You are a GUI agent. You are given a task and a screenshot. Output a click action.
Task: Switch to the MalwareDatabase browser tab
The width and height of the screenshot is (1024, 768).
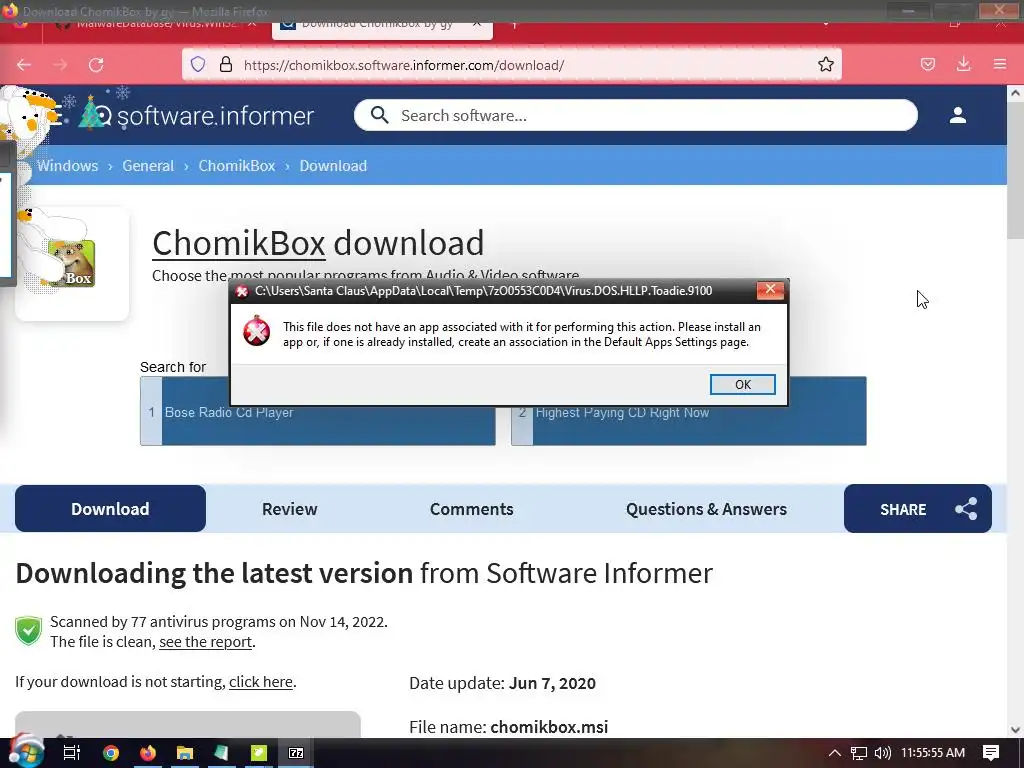pyautogui.click(x=156, y=25)
